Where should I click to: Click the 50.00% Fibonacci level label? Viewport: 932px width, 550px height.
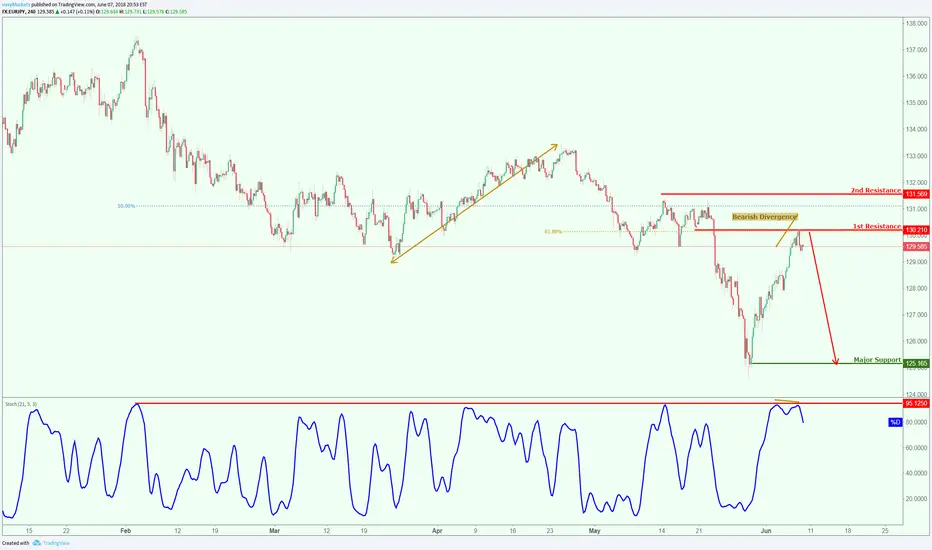coord(126,206)
